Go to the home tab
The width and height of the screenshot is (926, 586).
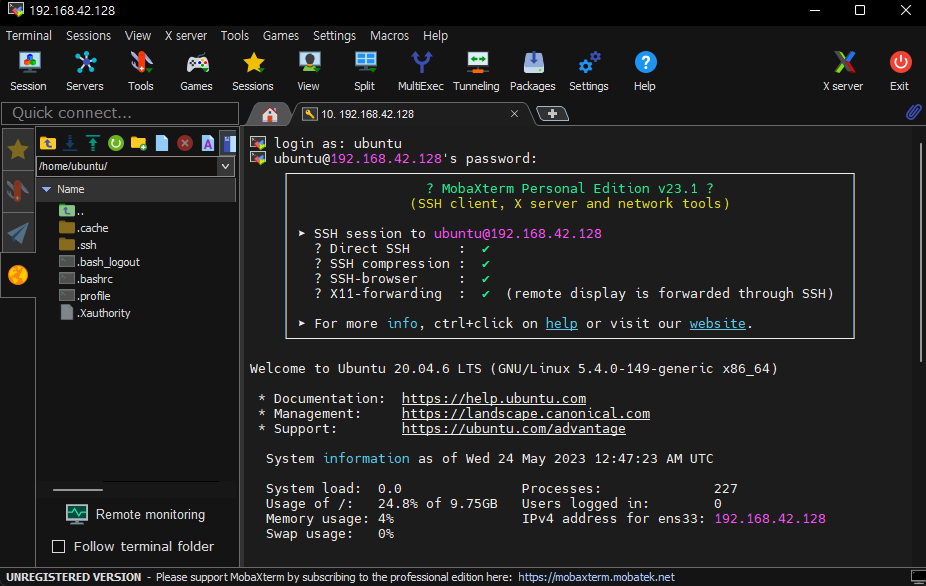pyautogui.click(x=270, y=114)
